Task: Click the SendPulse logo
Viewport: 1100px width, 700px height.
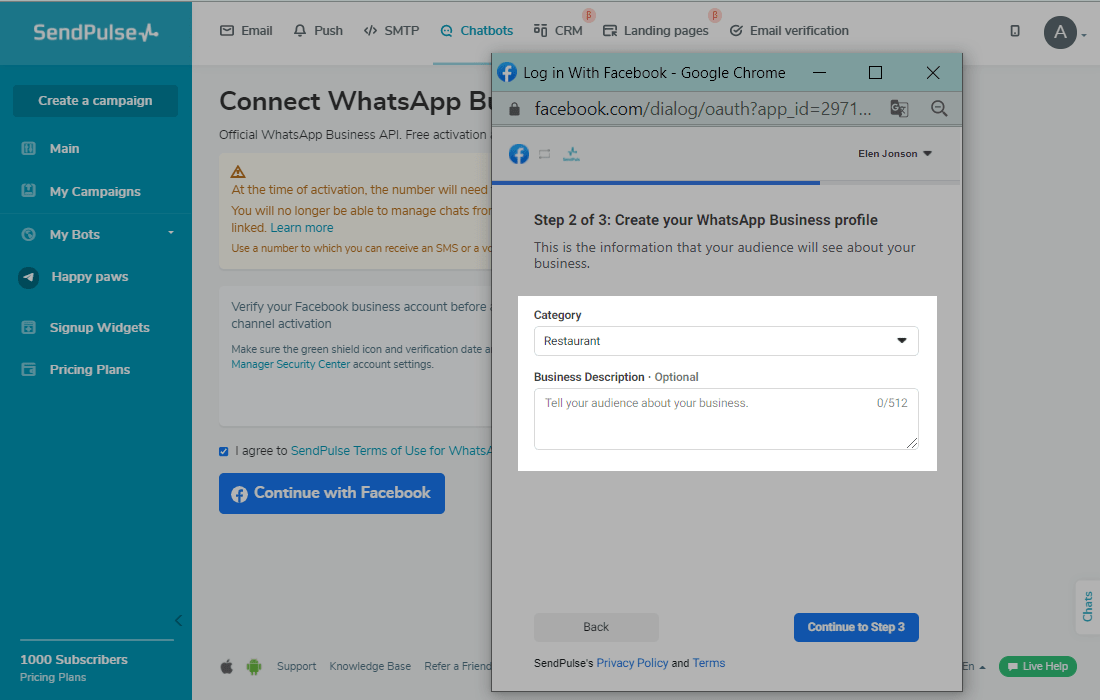Action: click(x=95, y=32)
